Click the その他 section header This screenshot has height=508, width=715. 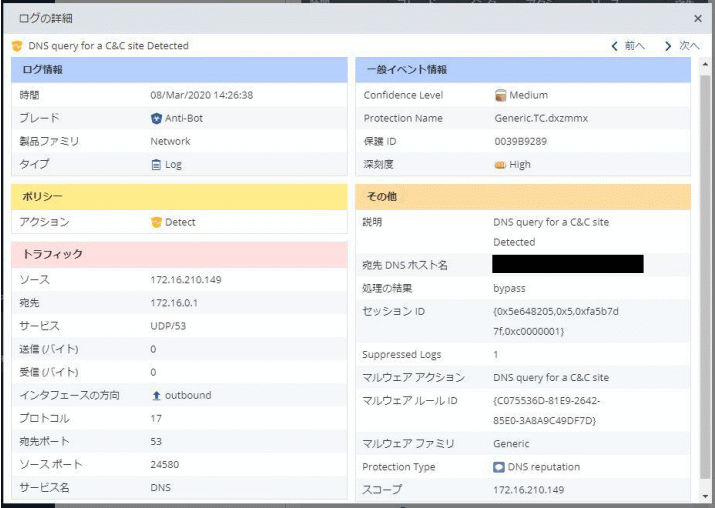tap(522, 197)
